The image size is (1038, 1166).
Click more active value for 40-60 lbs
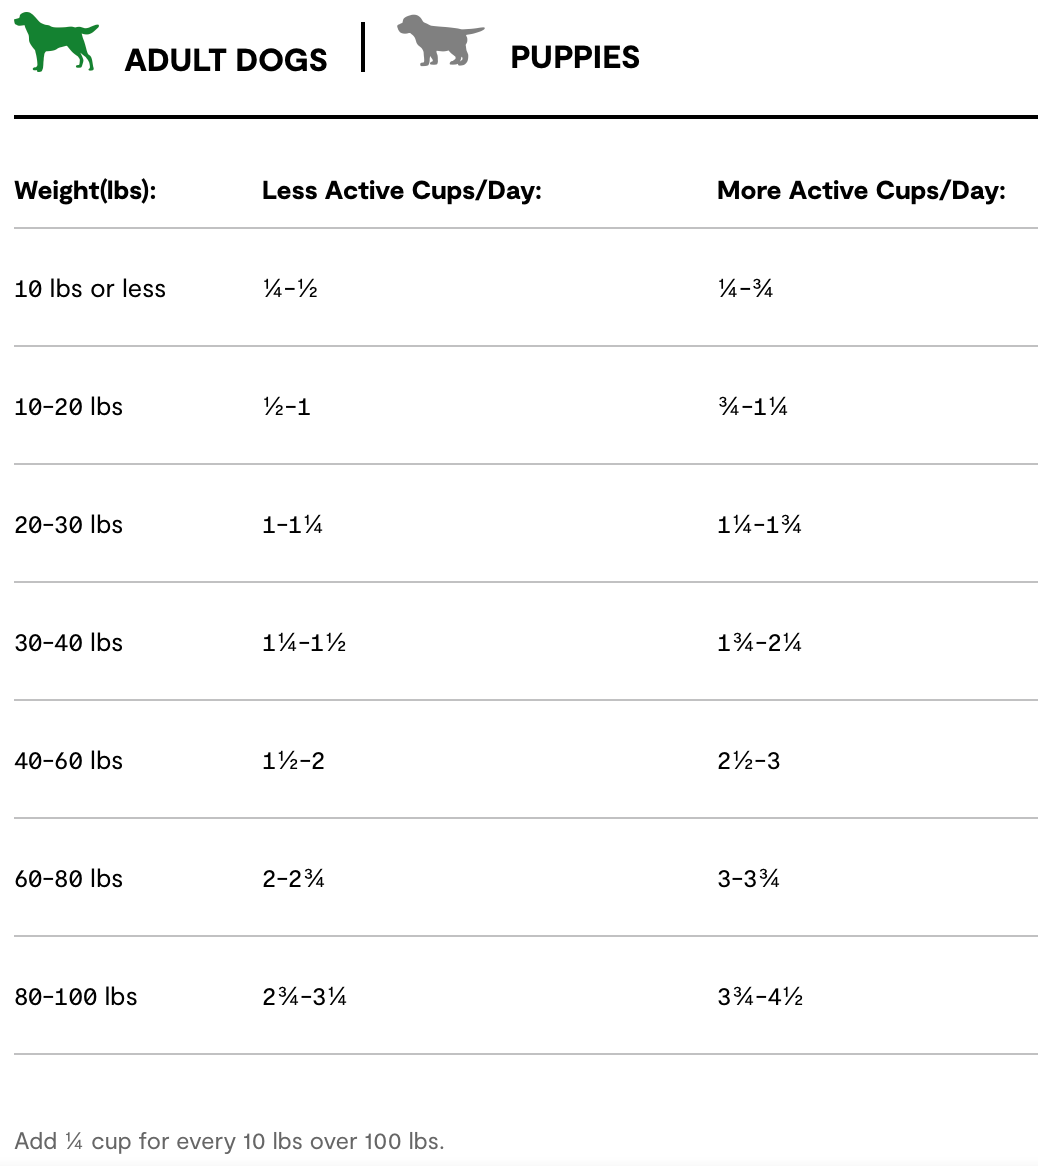point(748,761)
